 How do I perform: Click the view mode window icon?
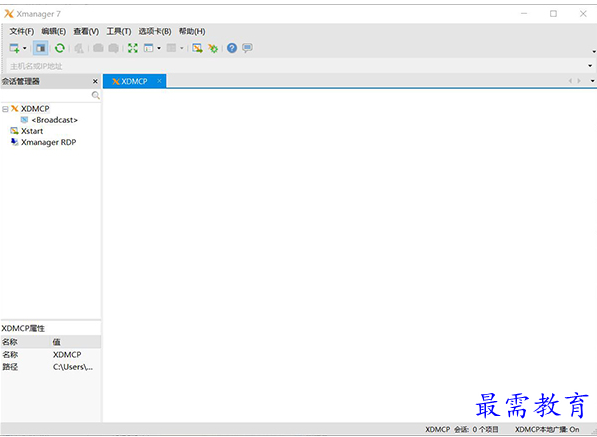point(148,48)
